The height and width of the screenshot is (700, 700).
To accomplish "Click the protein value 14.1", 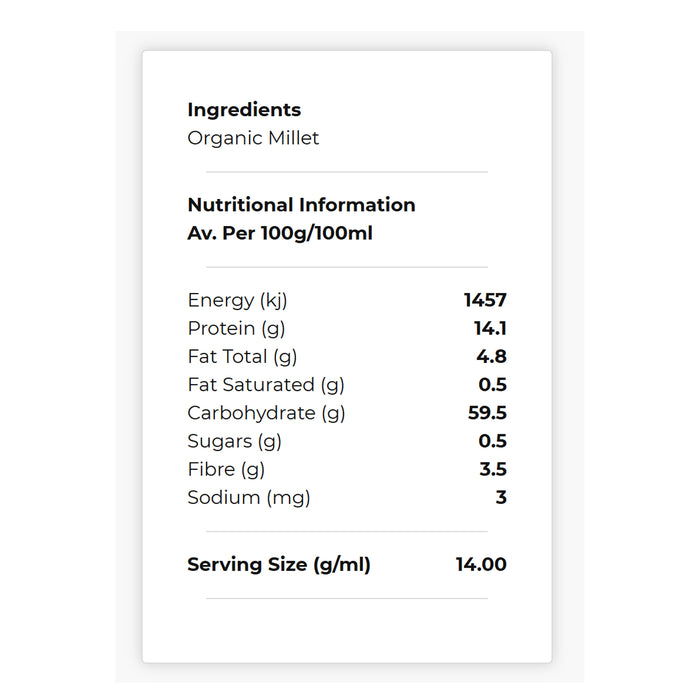I will coord(490,328).
